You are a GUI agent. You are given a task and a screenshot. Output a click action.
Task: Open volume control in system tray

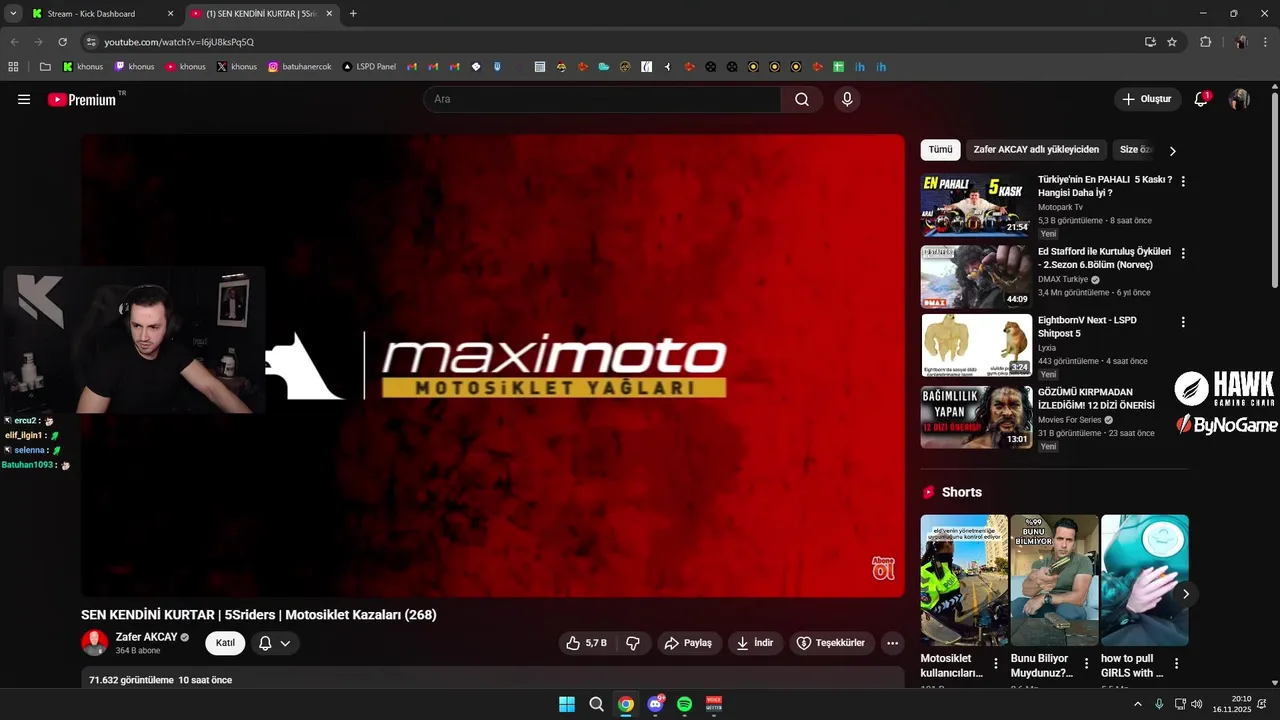click(x=1197, y=704)
